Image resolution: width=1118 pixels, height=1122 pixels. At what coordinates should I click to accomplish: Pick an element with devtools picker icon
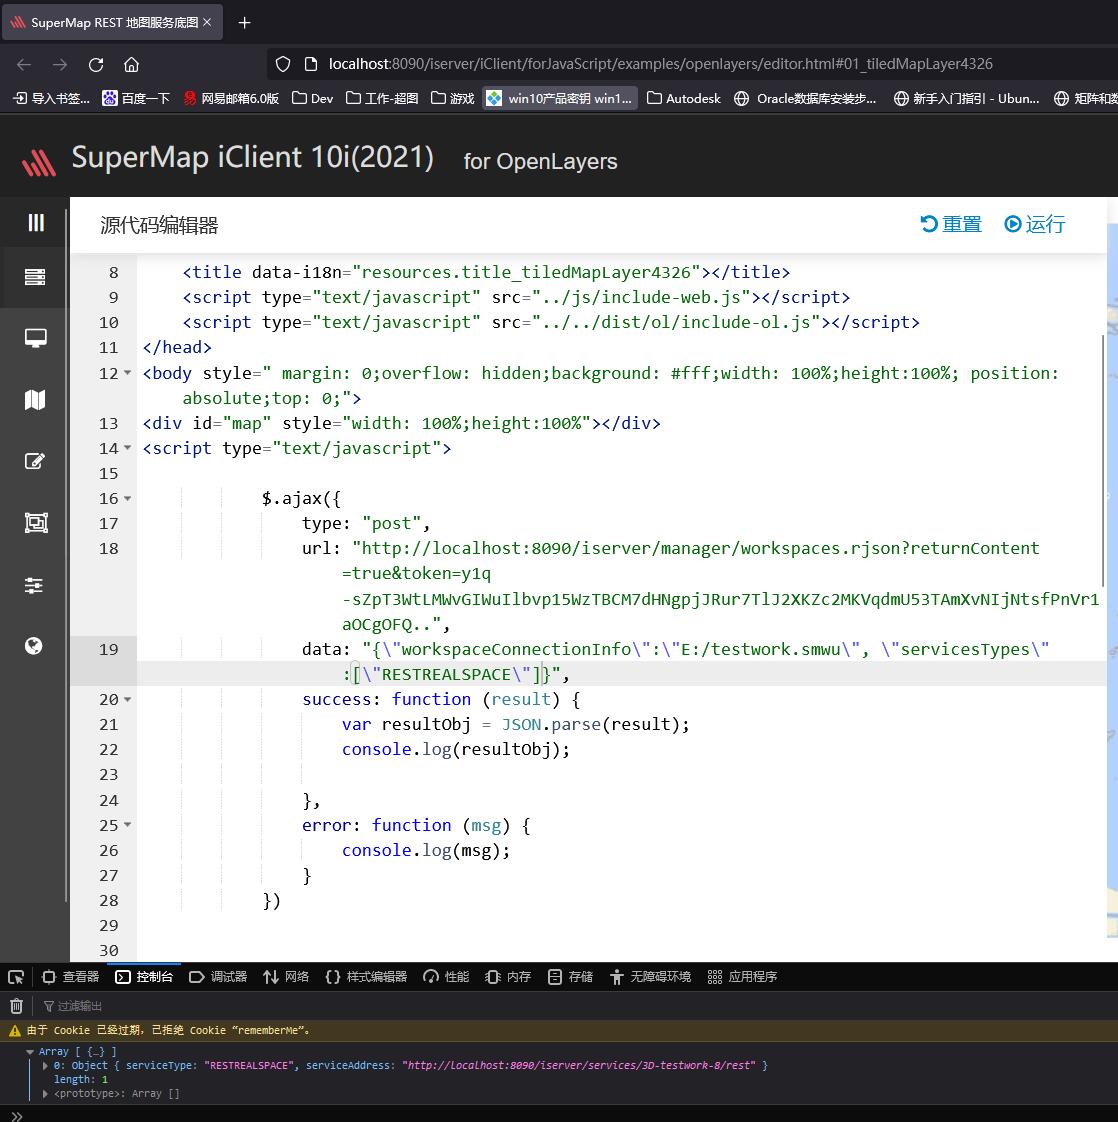(x=16, y=977)
